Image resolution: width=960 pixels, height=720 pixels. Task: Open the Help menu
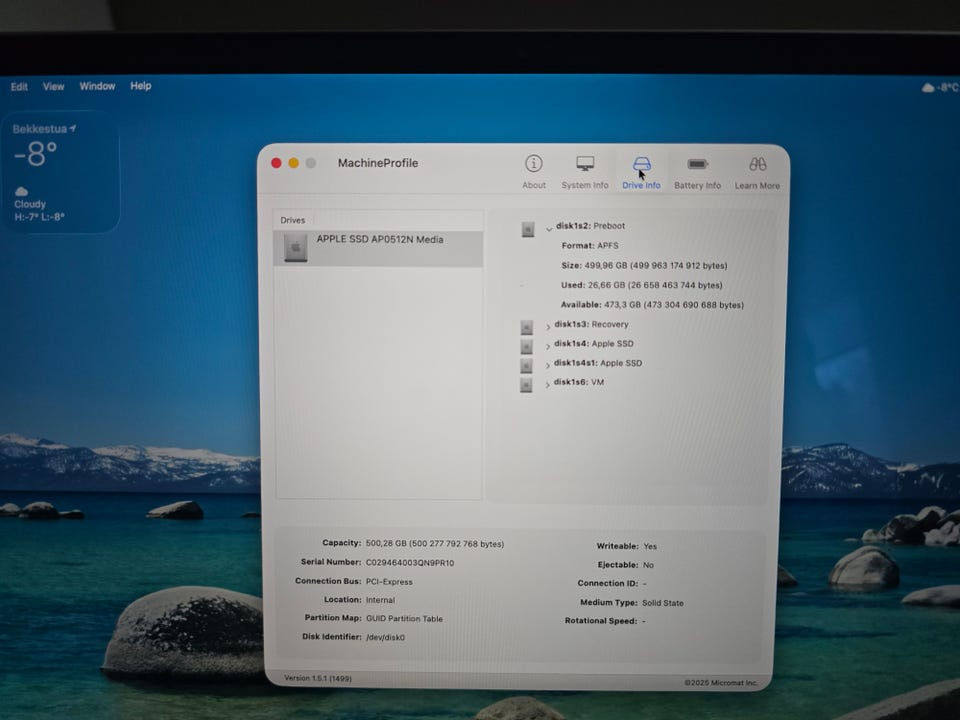(141, 86)
